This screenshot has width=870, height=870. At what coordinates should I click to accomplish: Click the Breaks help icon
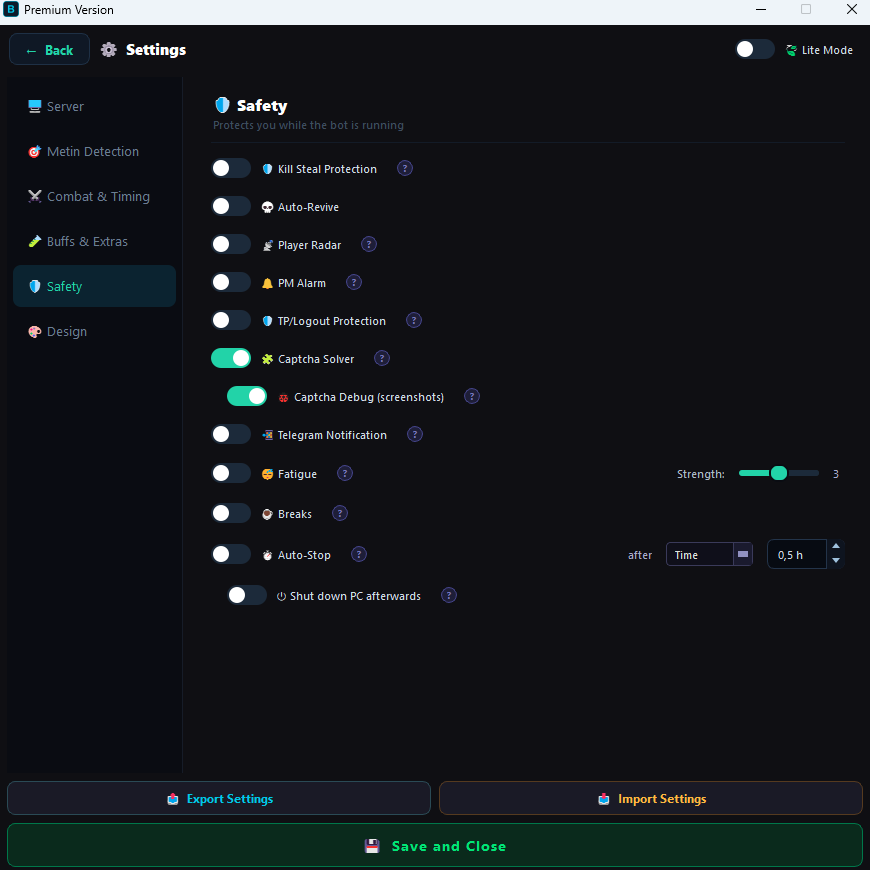click(340, 513)
